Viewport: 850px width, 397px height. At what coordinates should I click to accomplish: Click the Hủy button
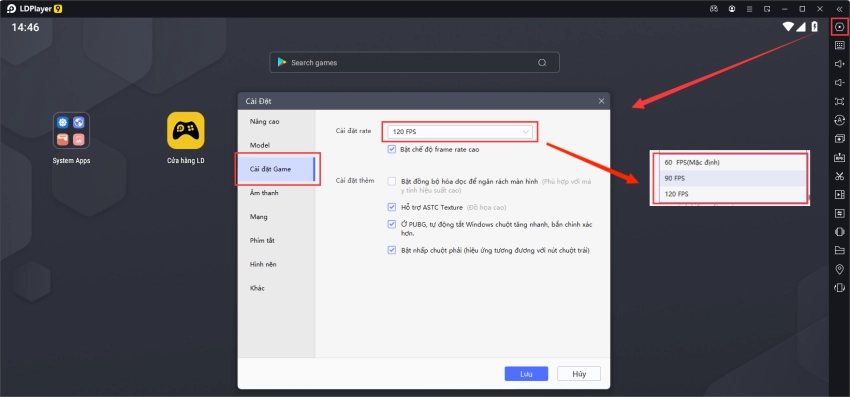pos(579,374)
